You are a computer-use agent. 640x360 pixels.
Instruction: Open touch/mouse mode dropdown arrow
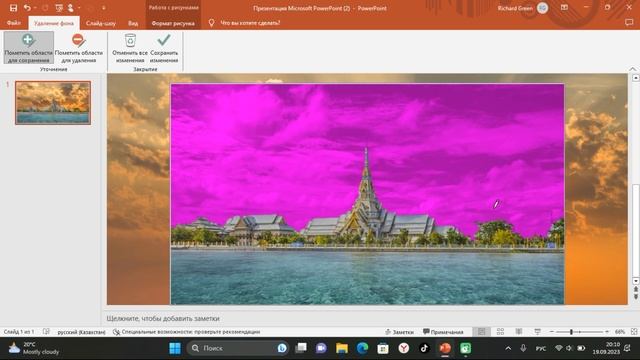coord(78,8)
